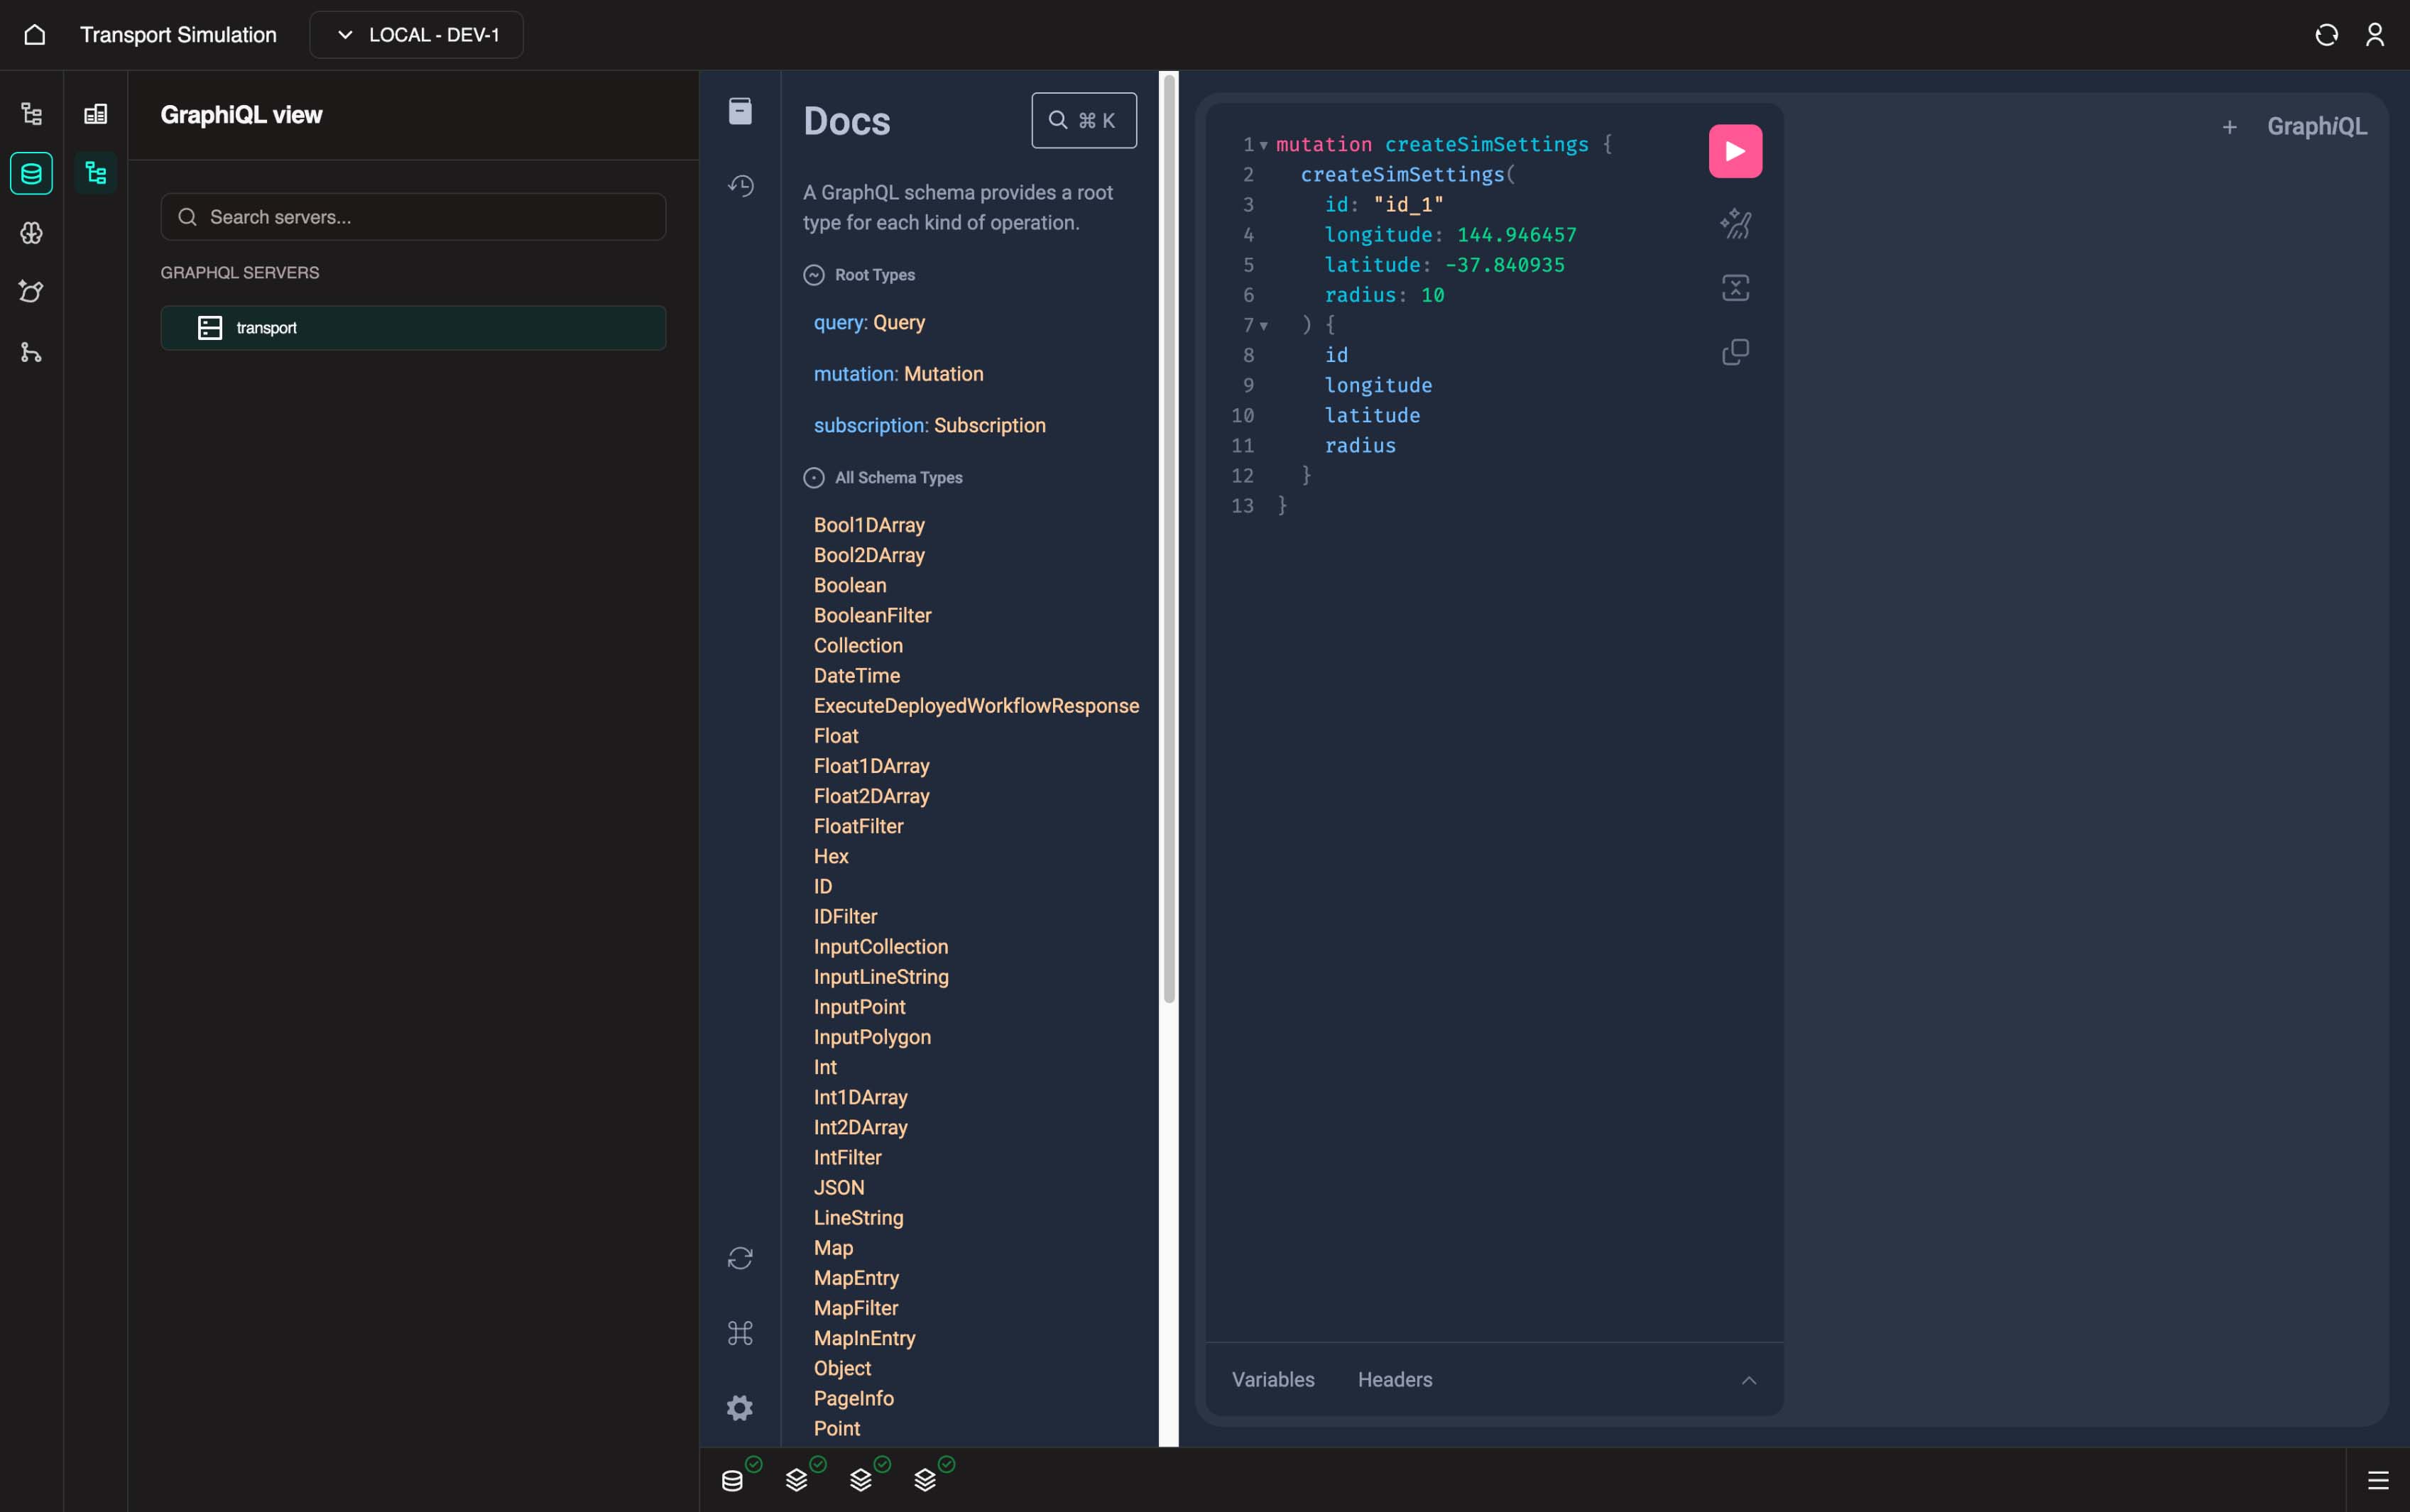Image resolution: width=2410 pixels, height=1512 pixels.
Task: Open the user profile icon
Action: 2375,35
